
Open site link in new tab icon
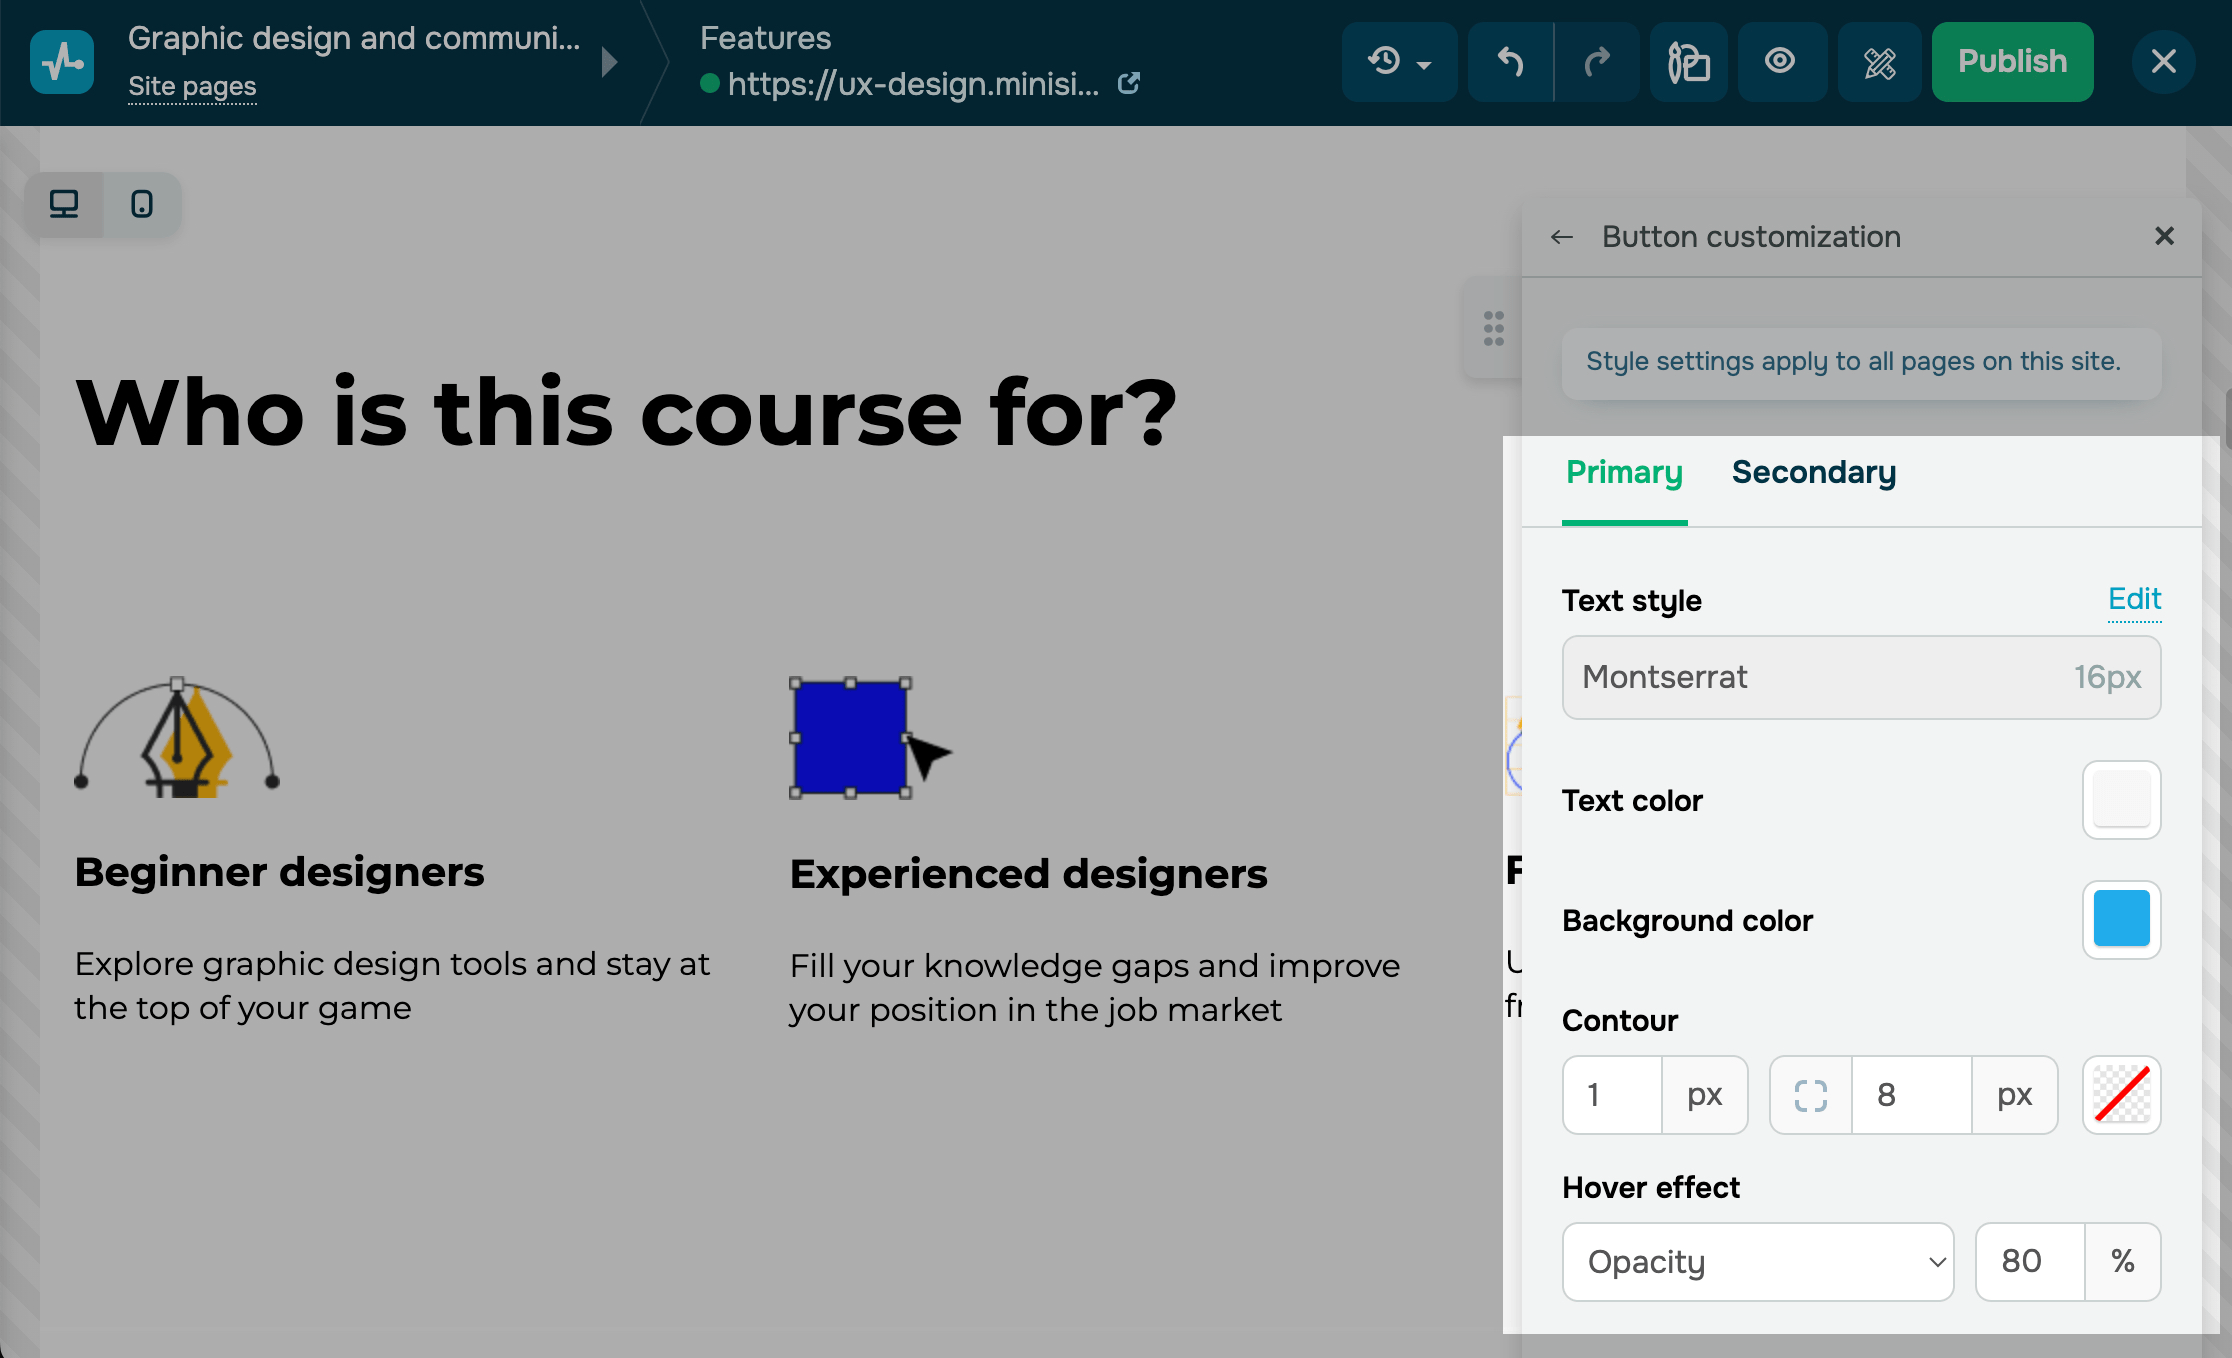coord(1129,84)
